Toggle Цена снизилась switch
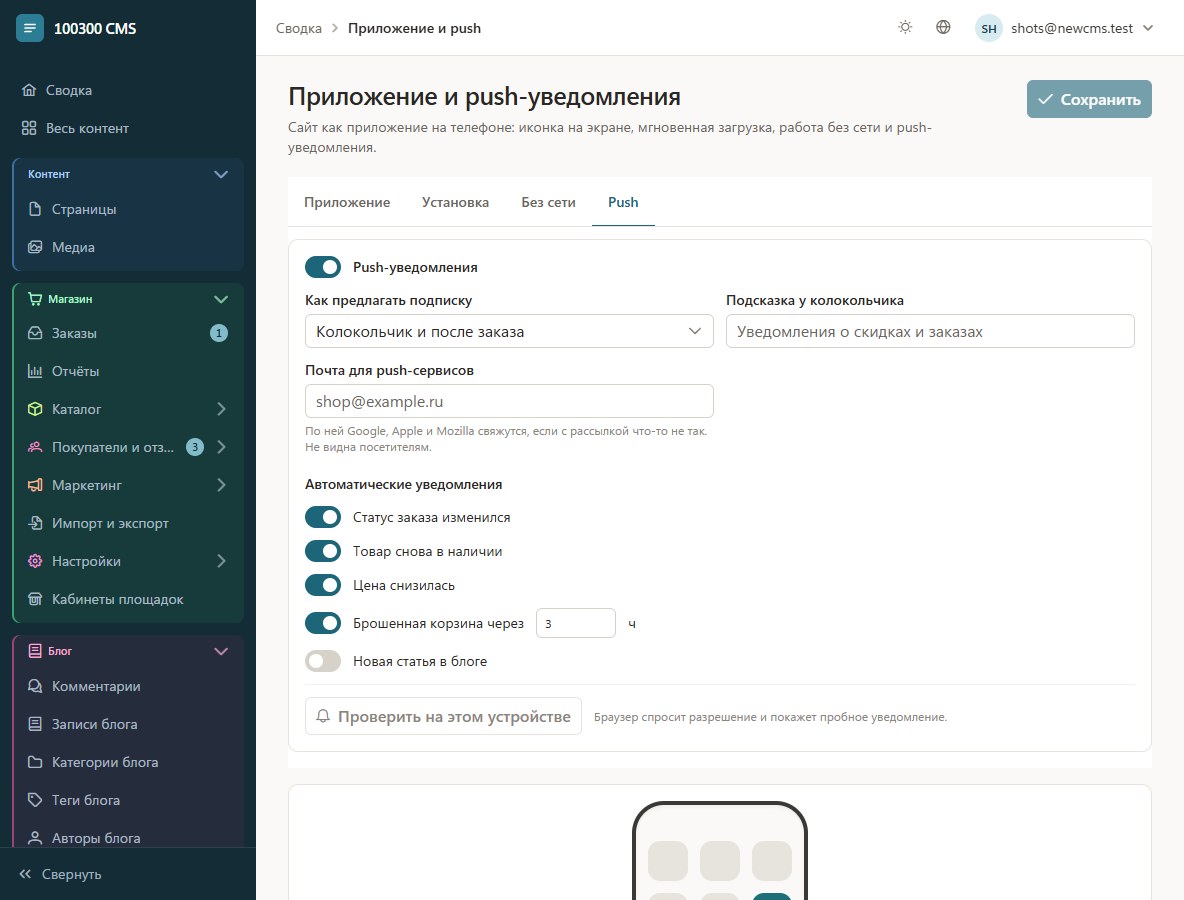 [323, 585]
